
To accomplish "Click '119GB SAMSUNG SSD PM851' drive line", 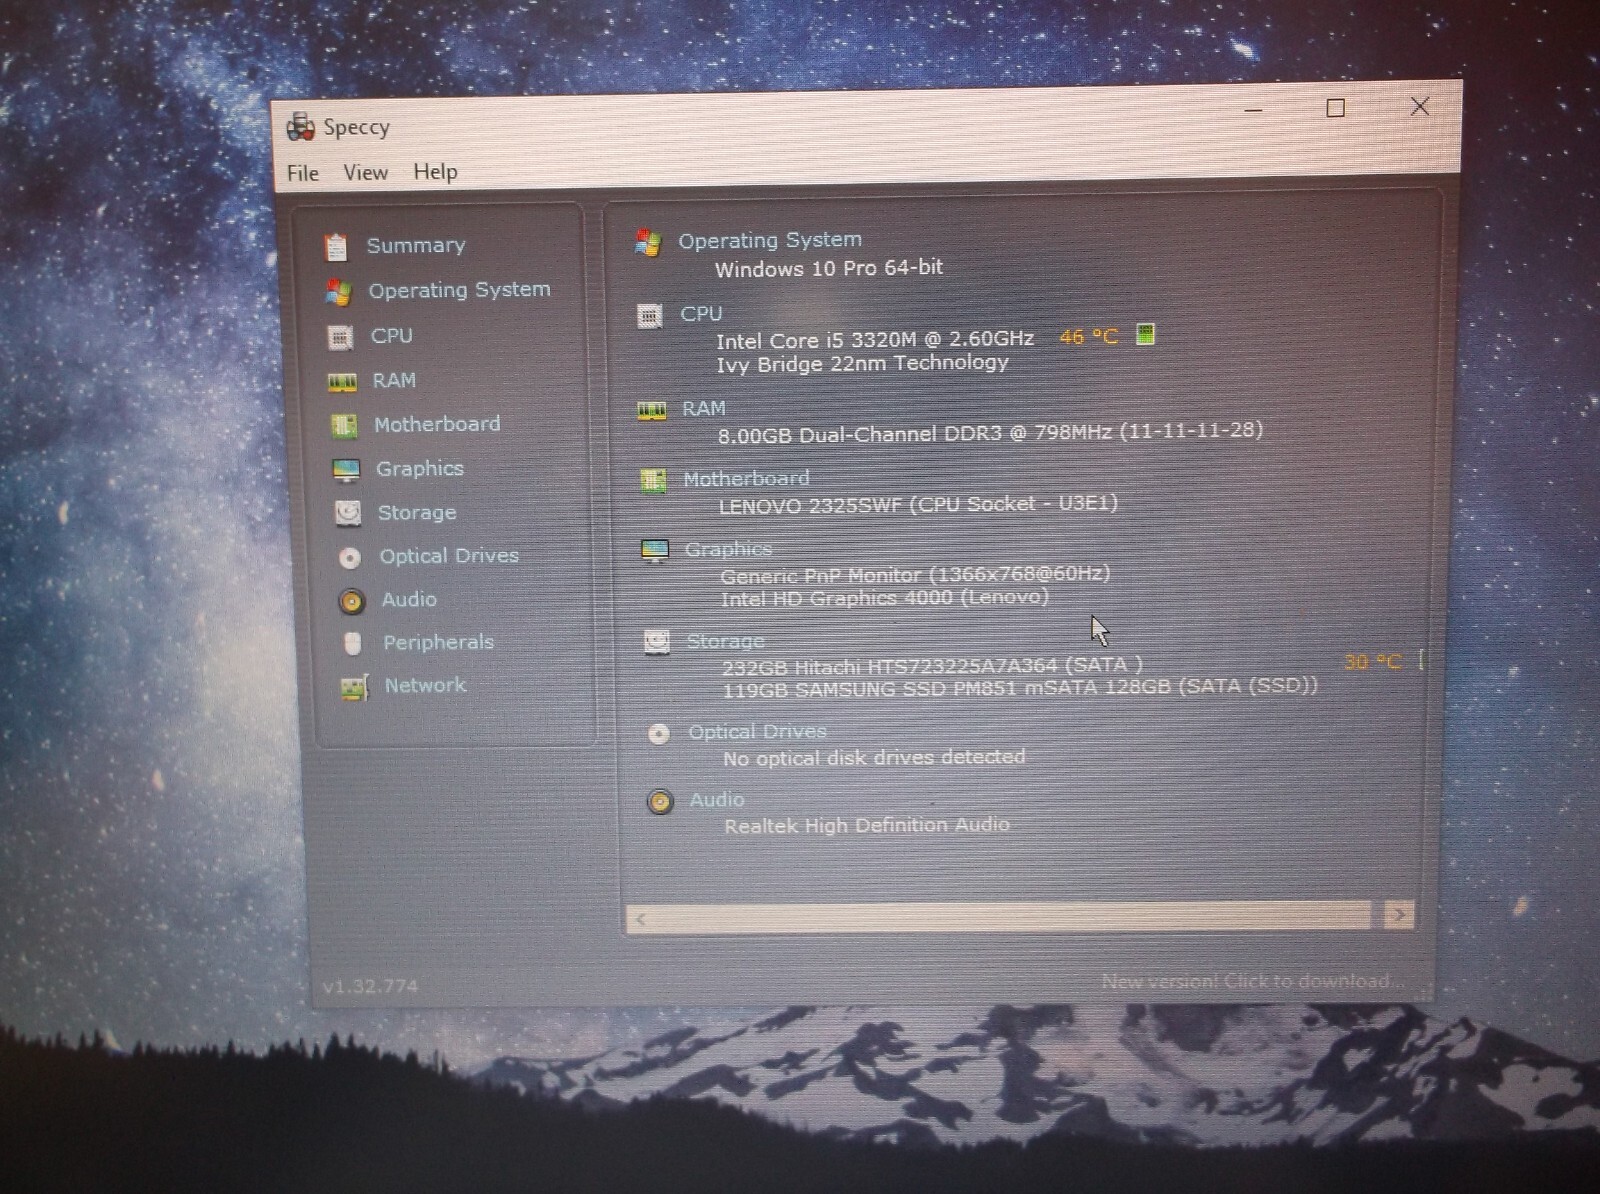I will pyautogui.click(x=1020, y=688).
